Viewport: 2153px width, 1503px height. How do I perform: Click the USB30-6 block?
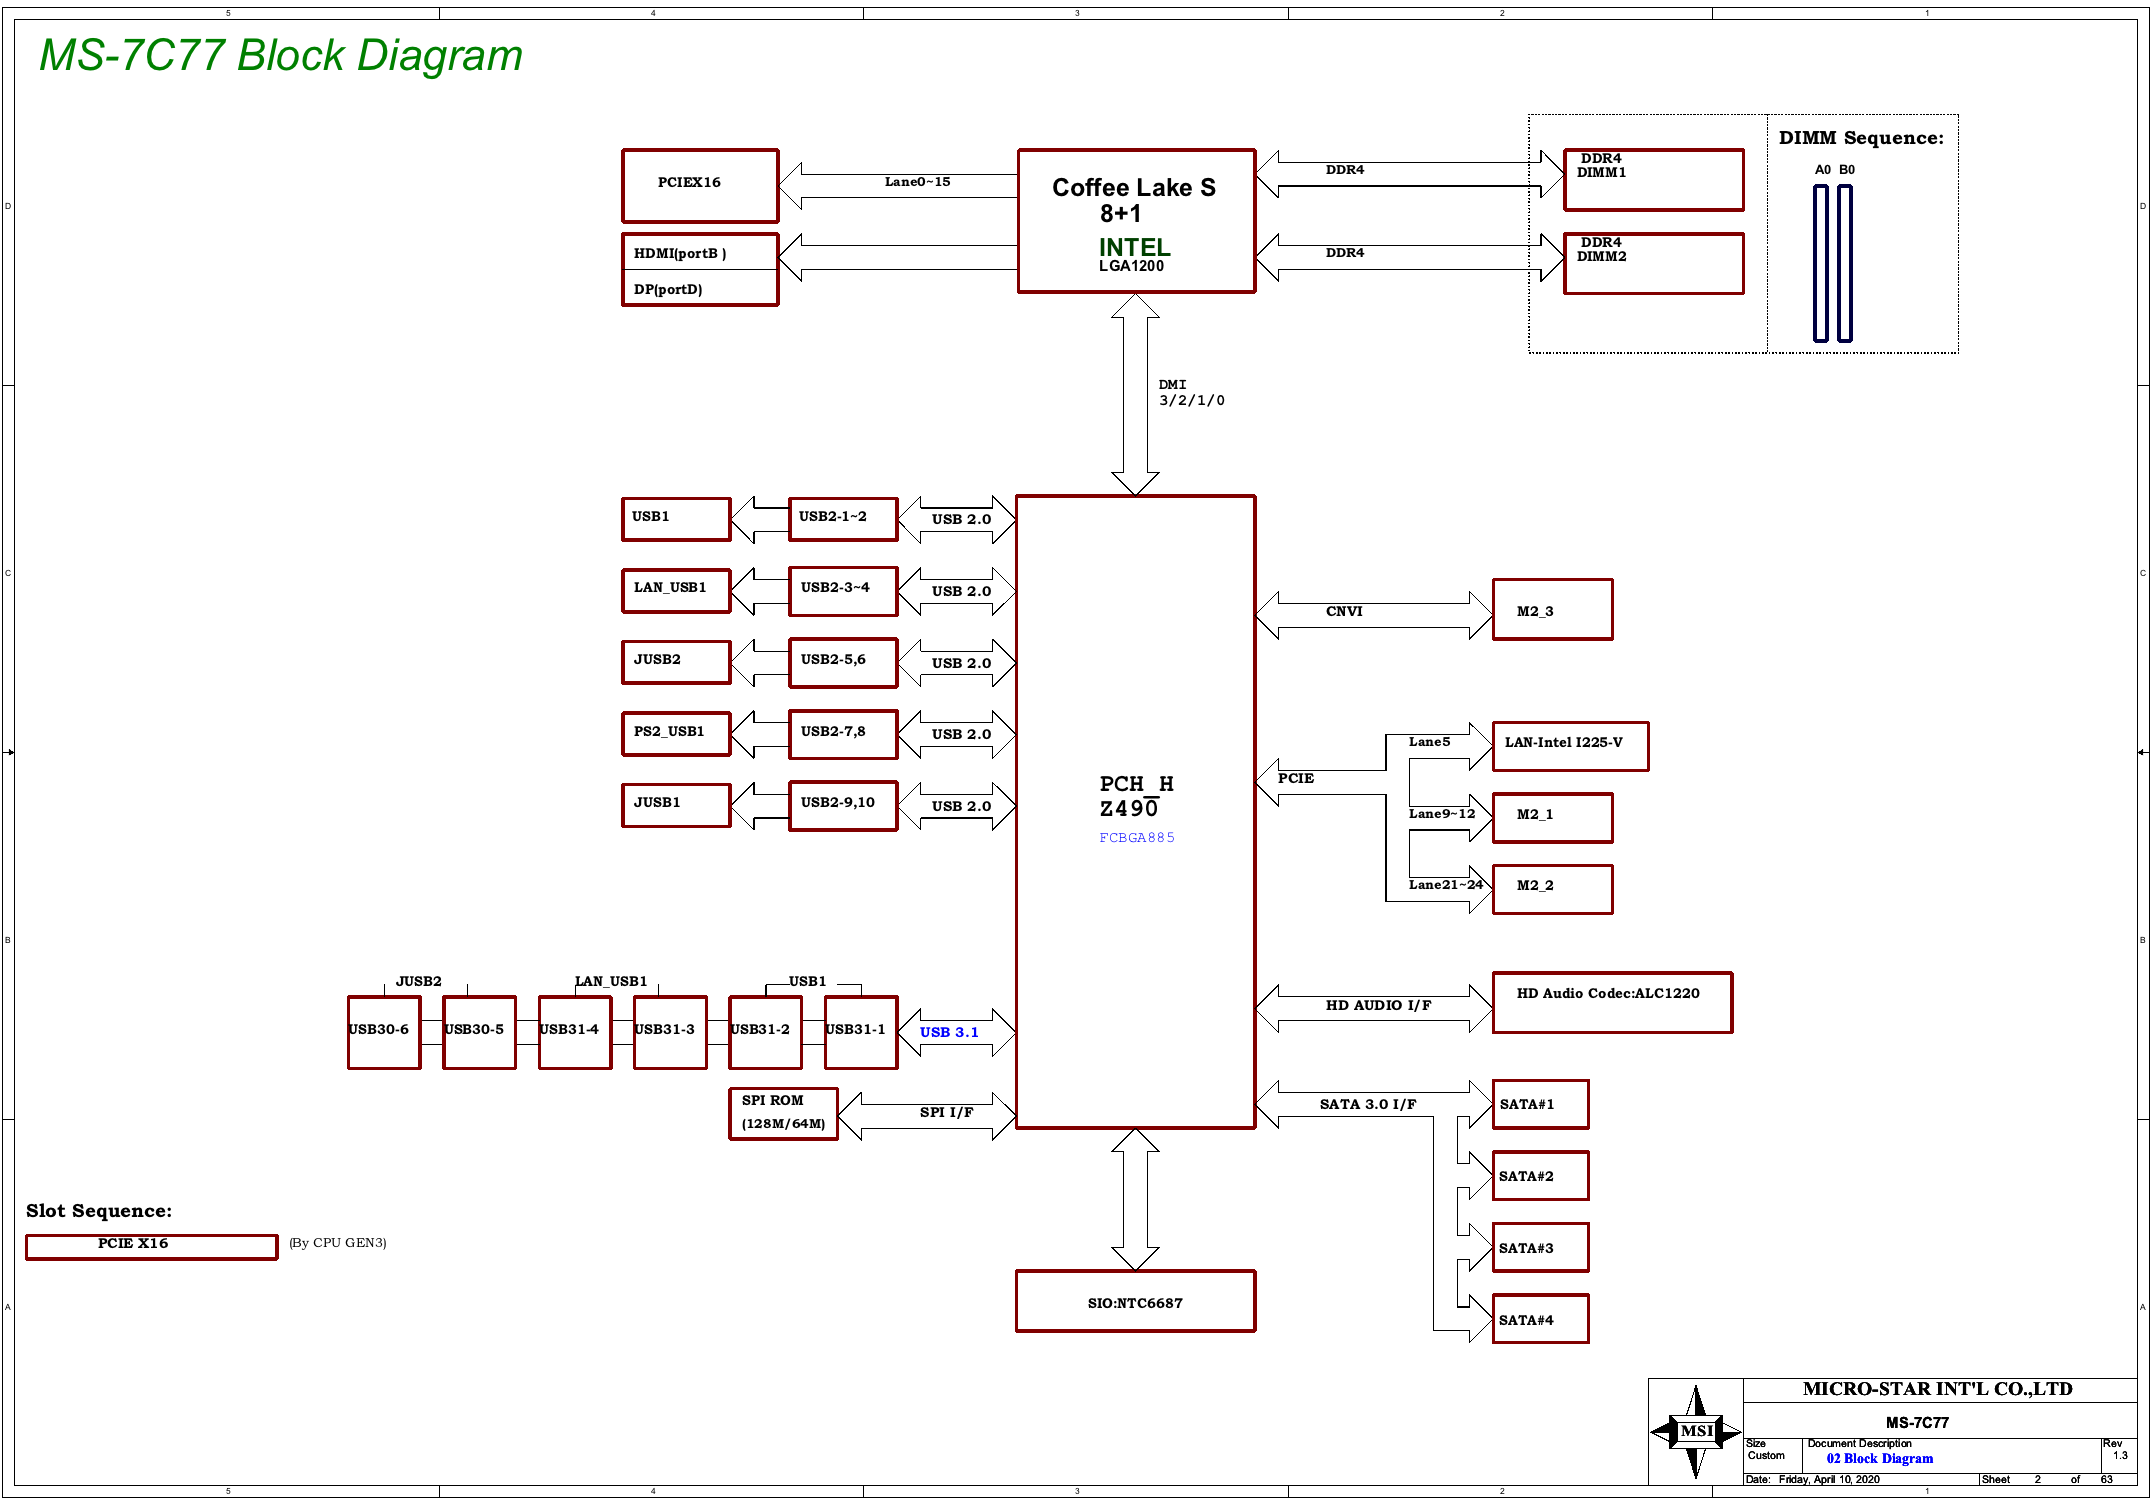click(384, 1032)
